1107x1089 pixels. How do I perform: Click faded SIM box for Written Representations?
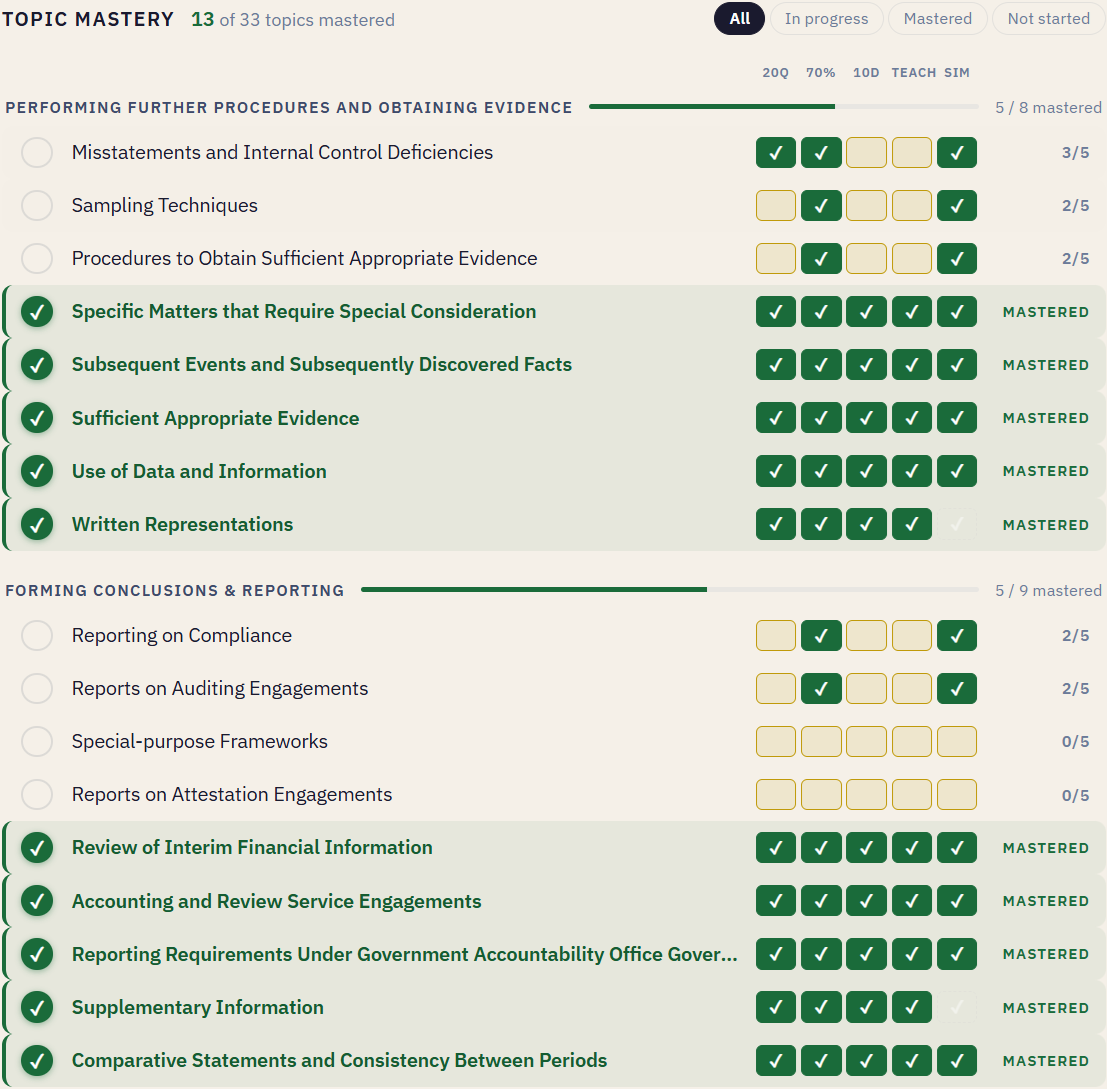[x=957, y=524]
